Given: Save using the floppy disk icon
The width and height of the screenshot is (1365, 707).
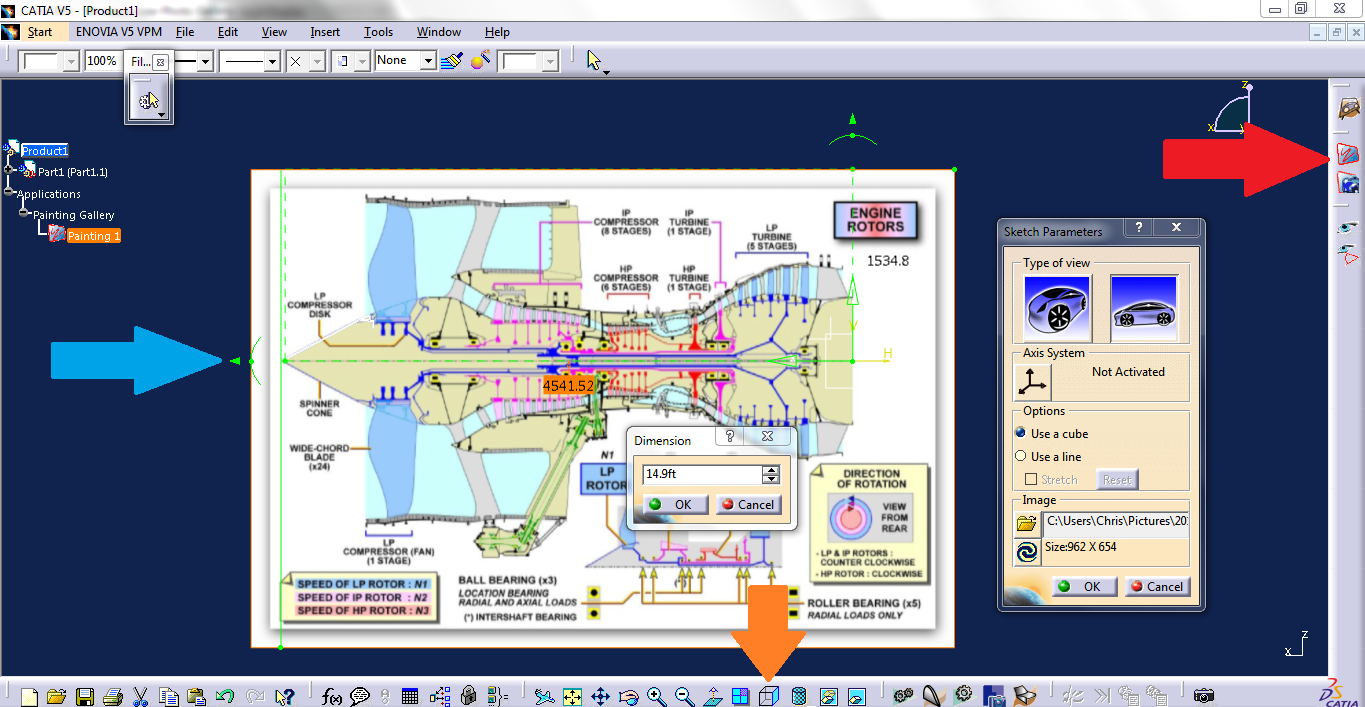Looking at the screenshot, I should pyautogui.click(x=85, y=696).
